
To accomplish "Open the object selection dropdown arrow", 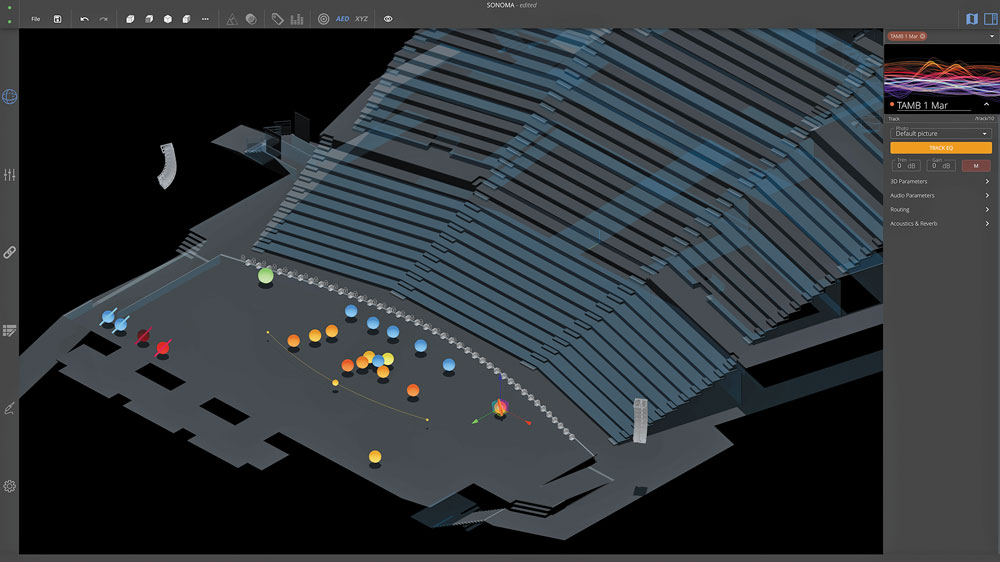I will [x=992, y=36].
